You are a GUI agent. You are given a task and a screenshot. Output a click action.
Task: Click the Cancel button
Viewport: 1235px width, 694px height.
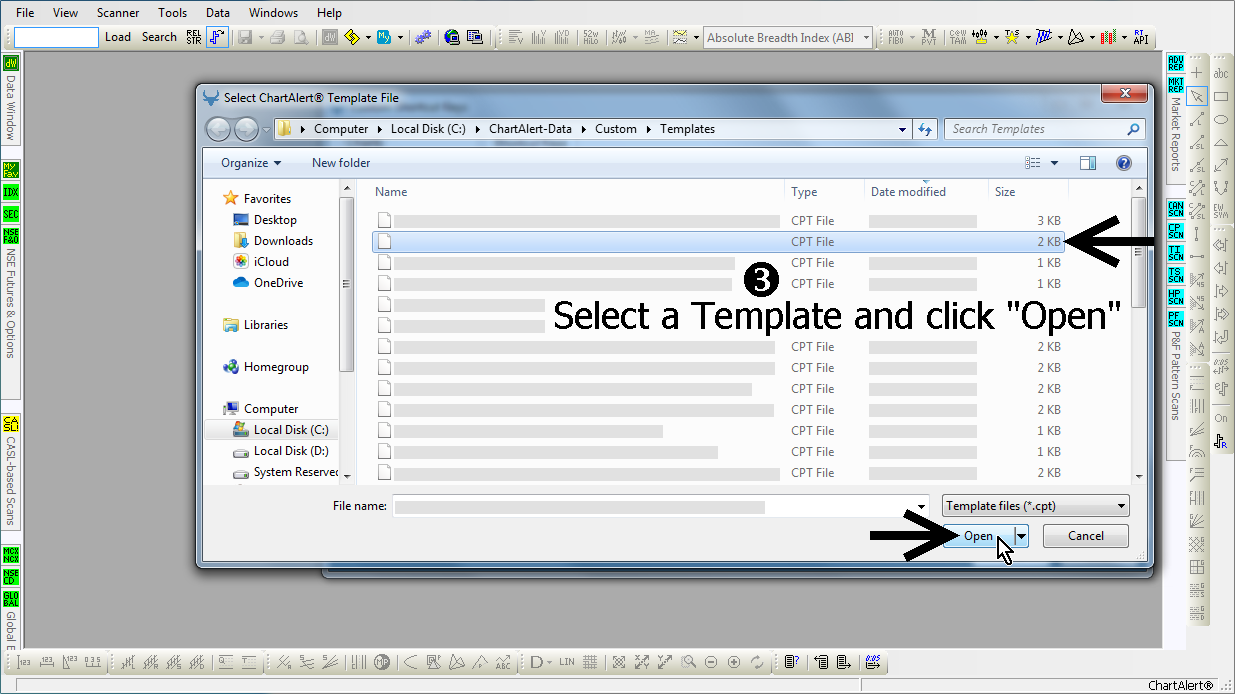[x=1086, y=536]
